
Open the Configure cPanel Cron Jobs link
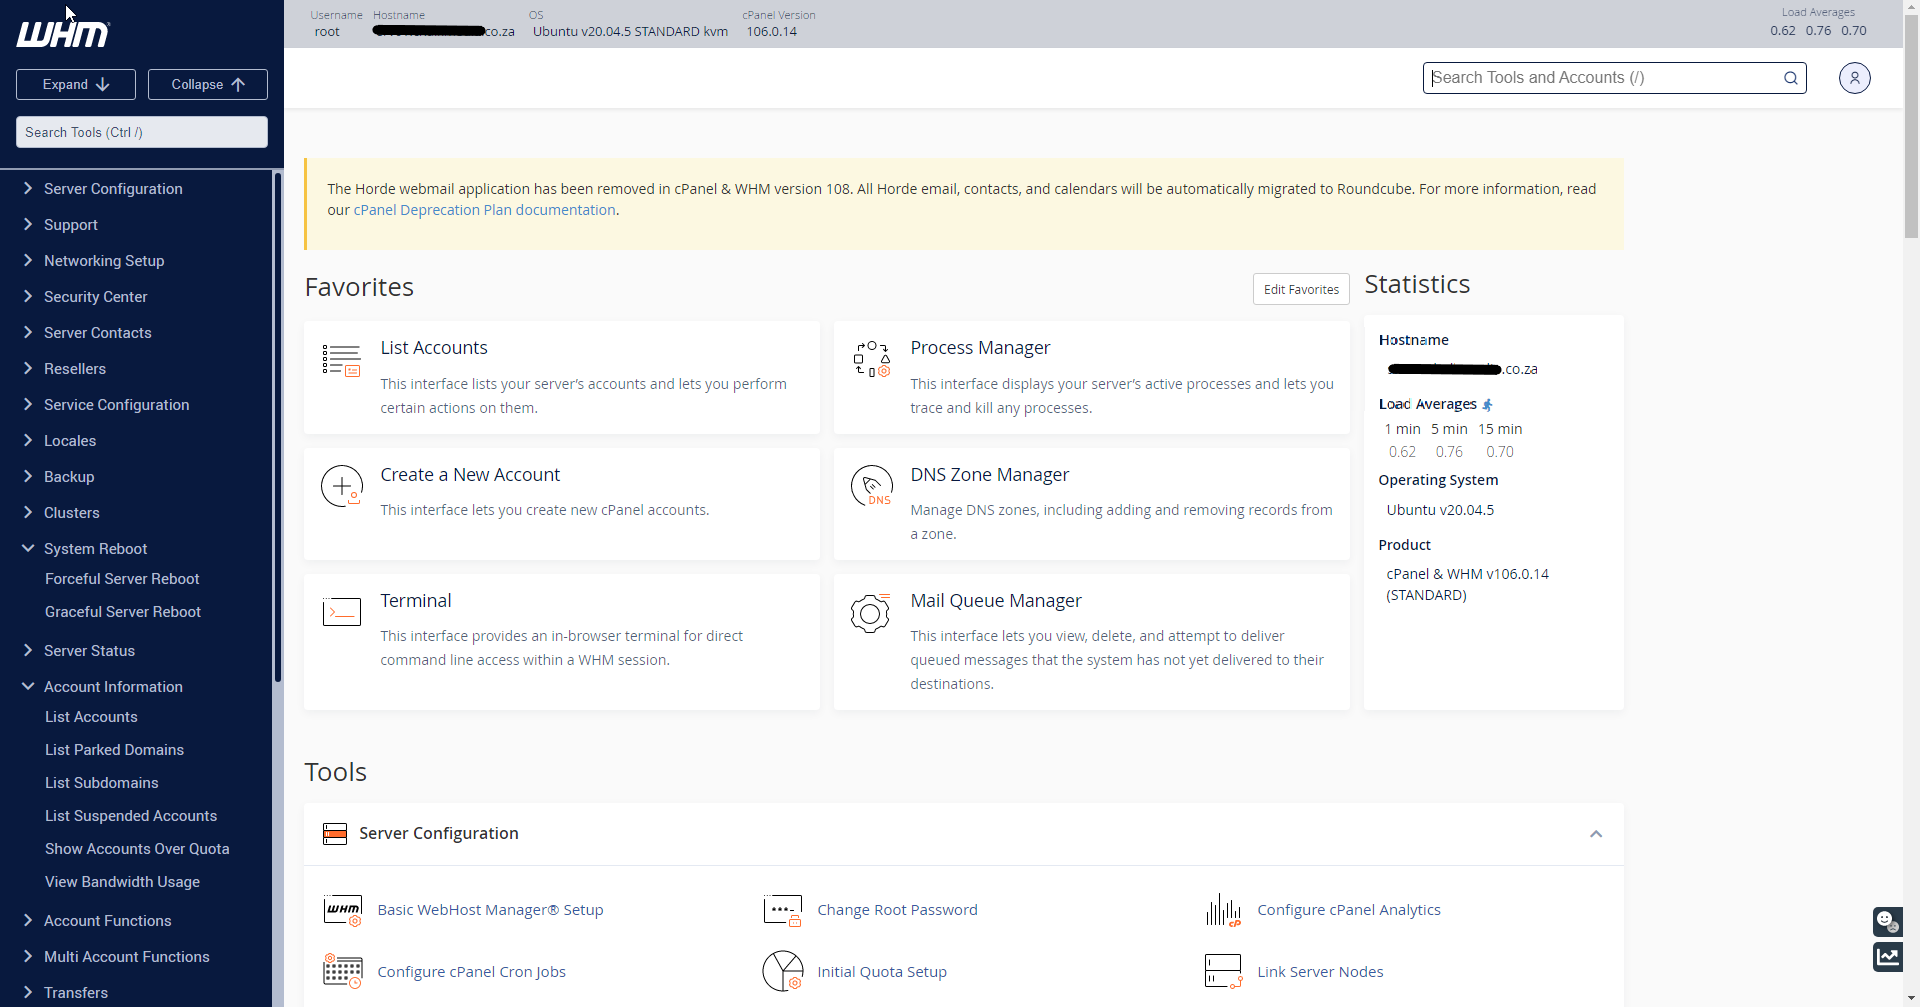(471, 972)
